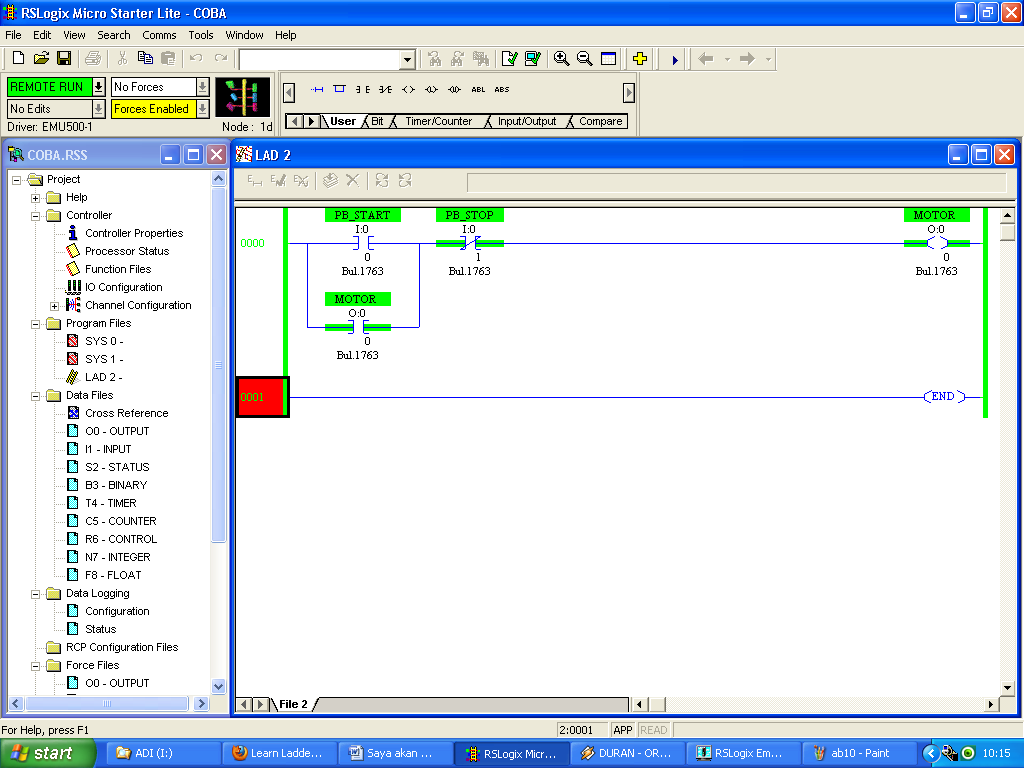This screenshot has width=1024, height=768.
Task: Click the ABL instruction icon
Action: 478,89
